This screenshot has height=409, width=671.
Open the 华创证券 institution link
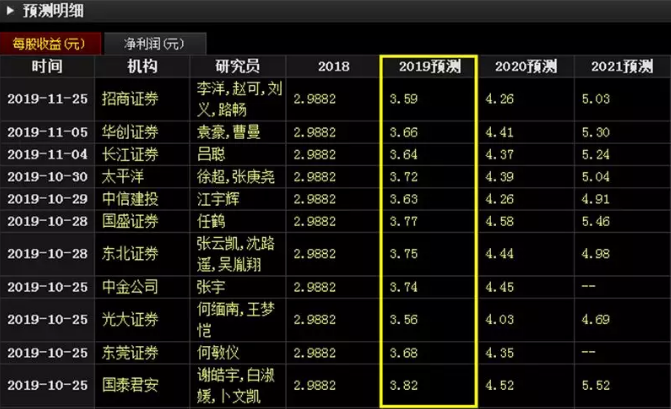(x=130, y=132)
